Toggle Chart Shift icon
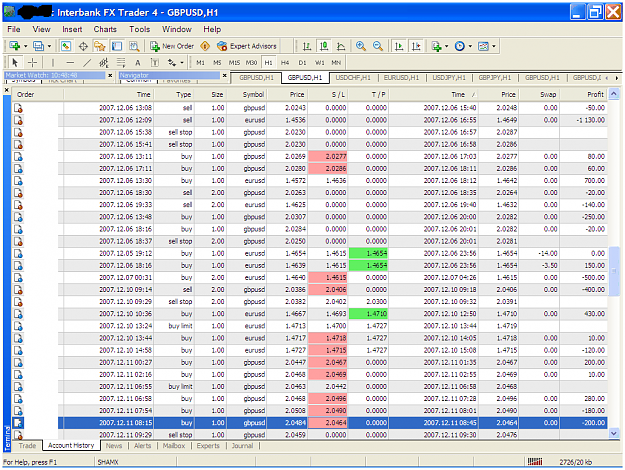Screen dimensions: 625x470 tap(416, 46)
